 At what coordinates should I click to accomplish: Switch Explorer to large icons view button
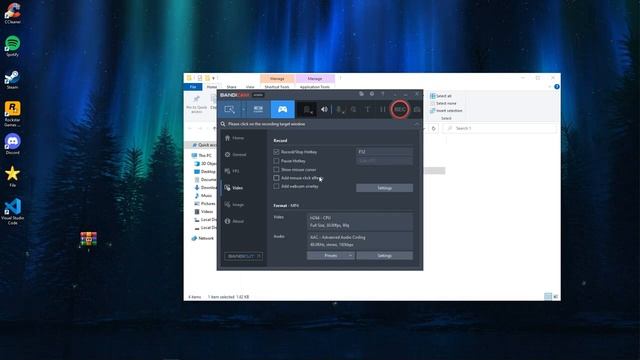[556, 297]
